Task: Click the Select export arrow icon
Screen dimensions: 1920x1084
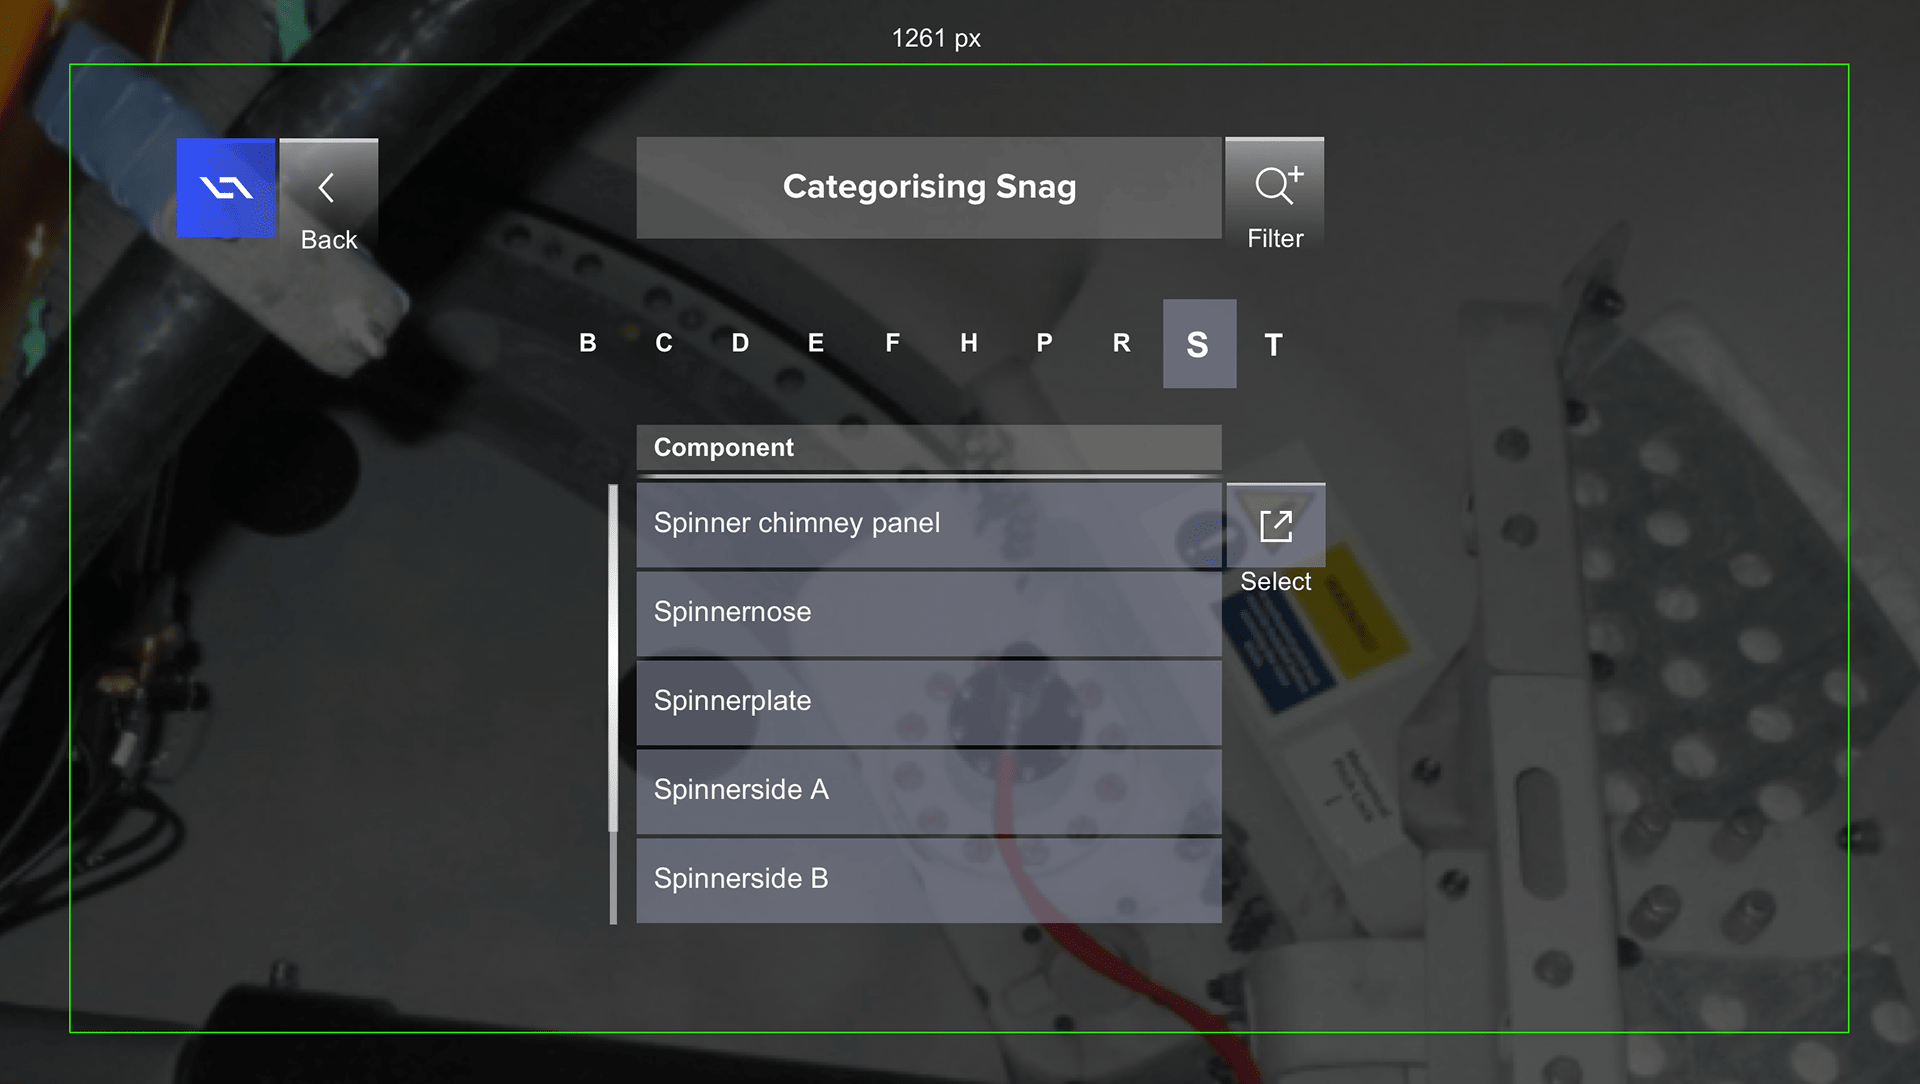Action: [1276, 526]
